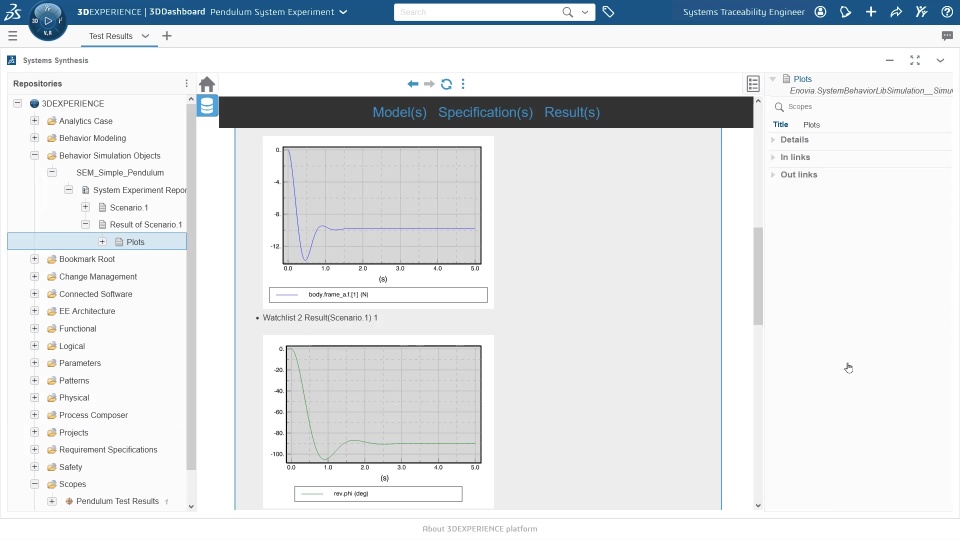The height and width of the screenshot is (540, 960).
Task: Click the body.frame_a.f[1] force plot
Action: pyautogui.click(x=378, y=222)
